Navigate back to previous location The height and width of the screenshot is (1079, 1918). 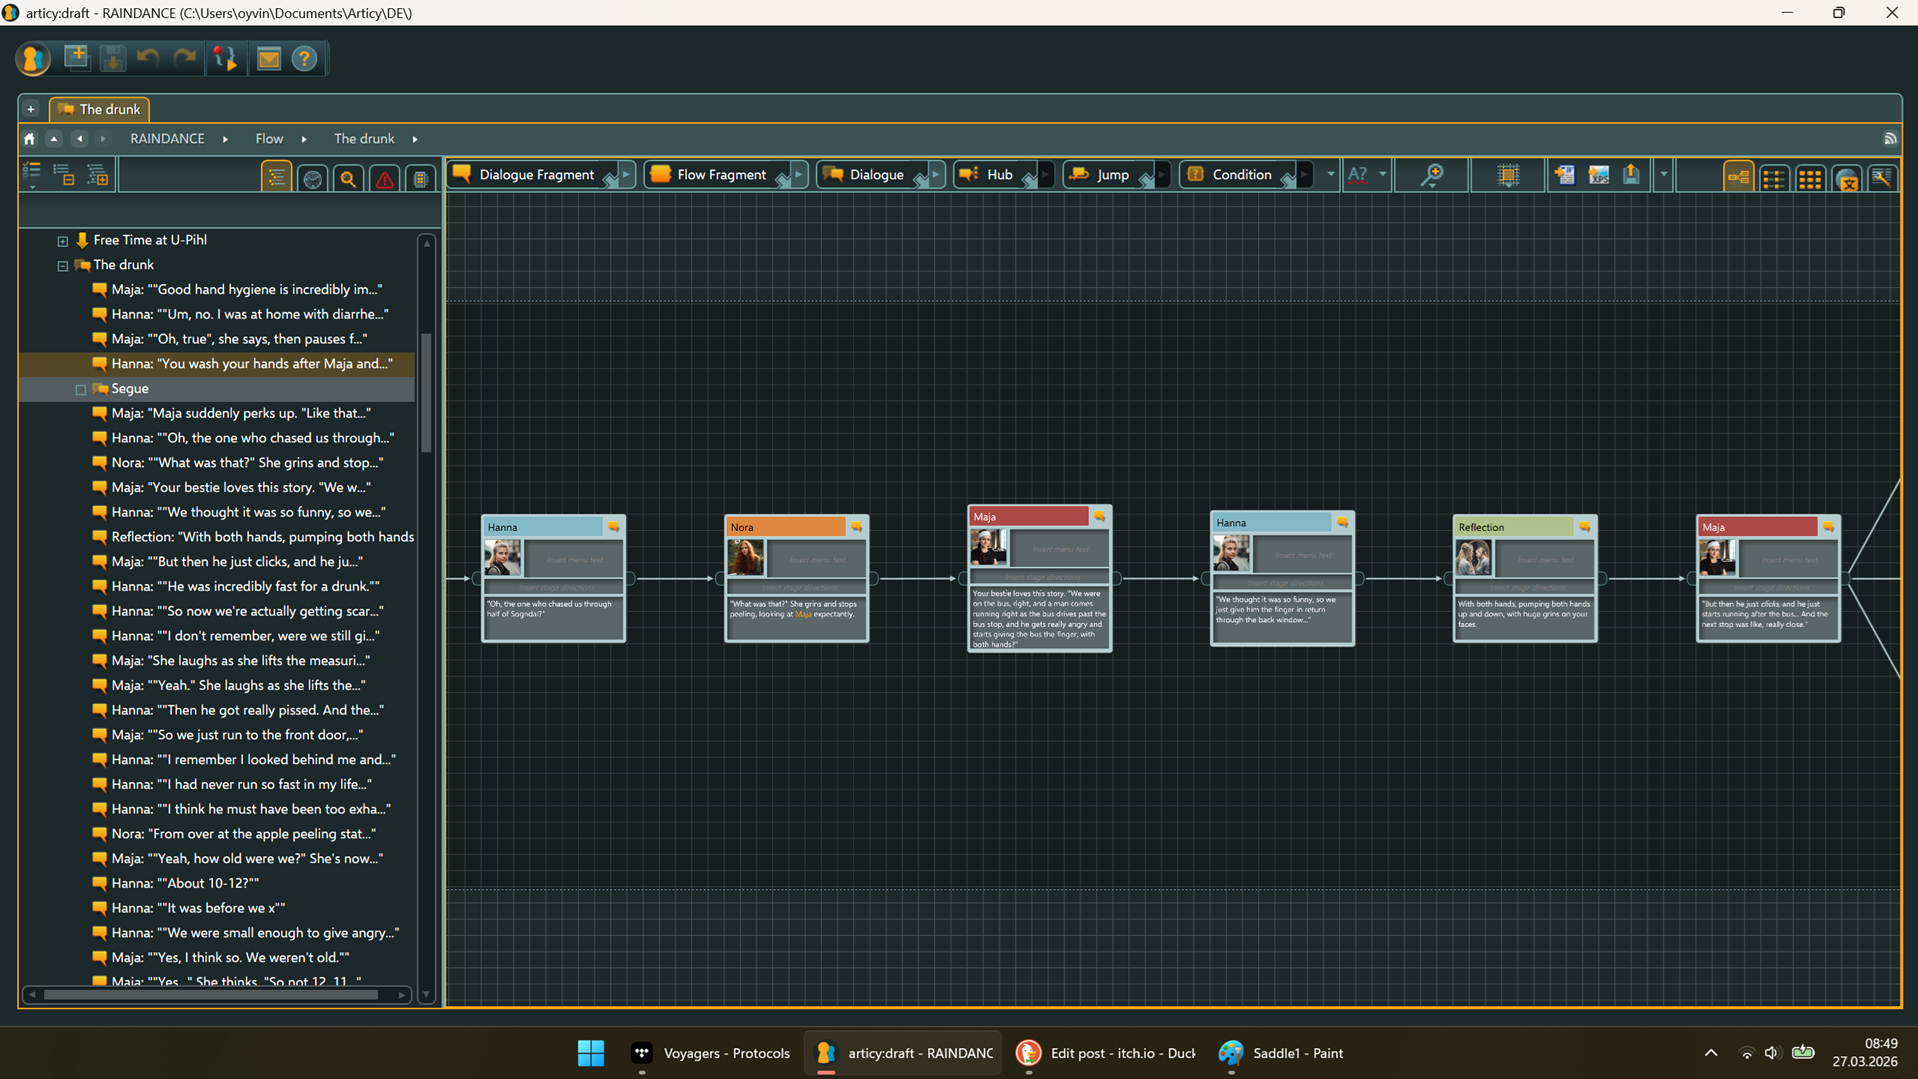pos(79,139)
